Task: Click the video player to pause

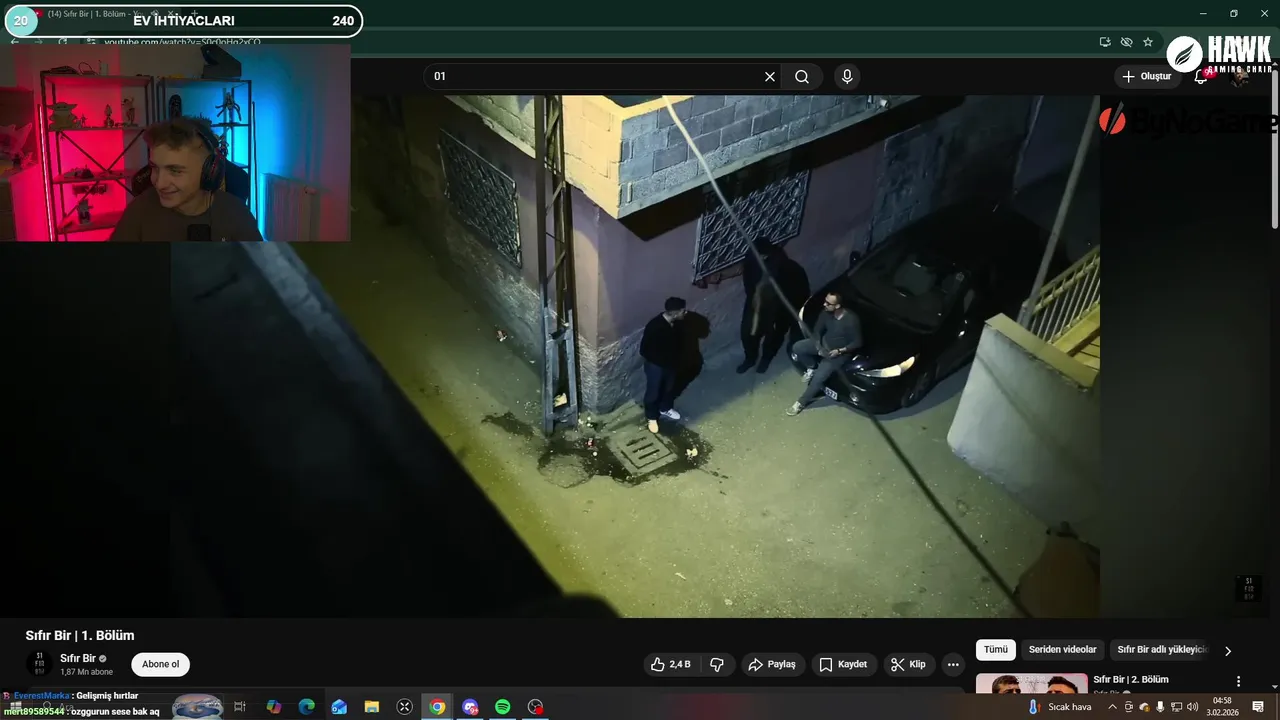Action: [x=640, y=356]
